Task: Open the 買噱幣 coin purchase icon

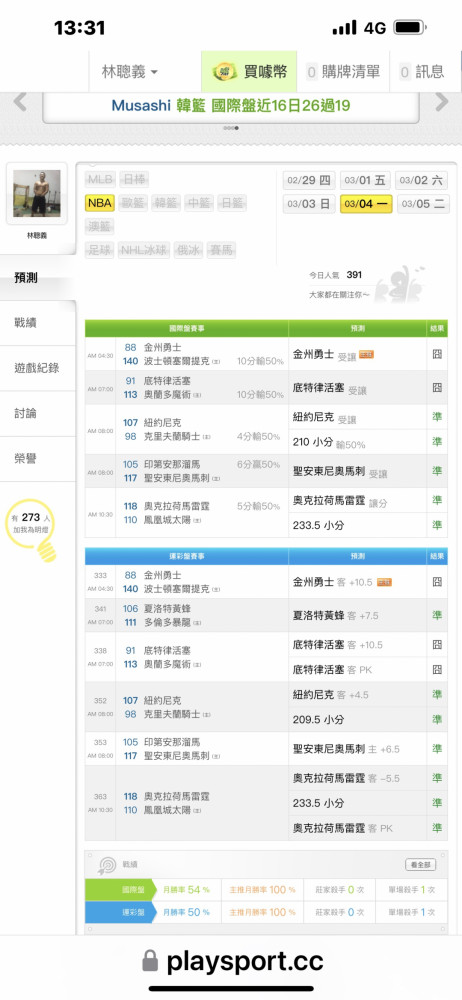Action: [x=225, y=72]
